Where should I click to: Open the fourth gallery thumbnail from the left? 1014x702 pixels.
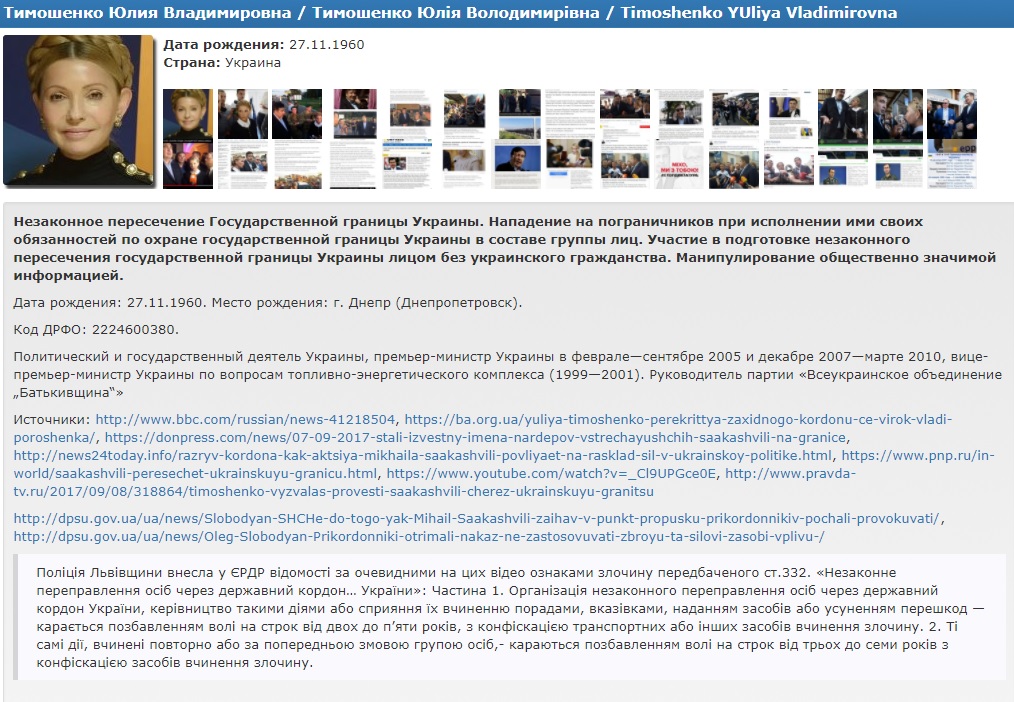pos(353,138)
